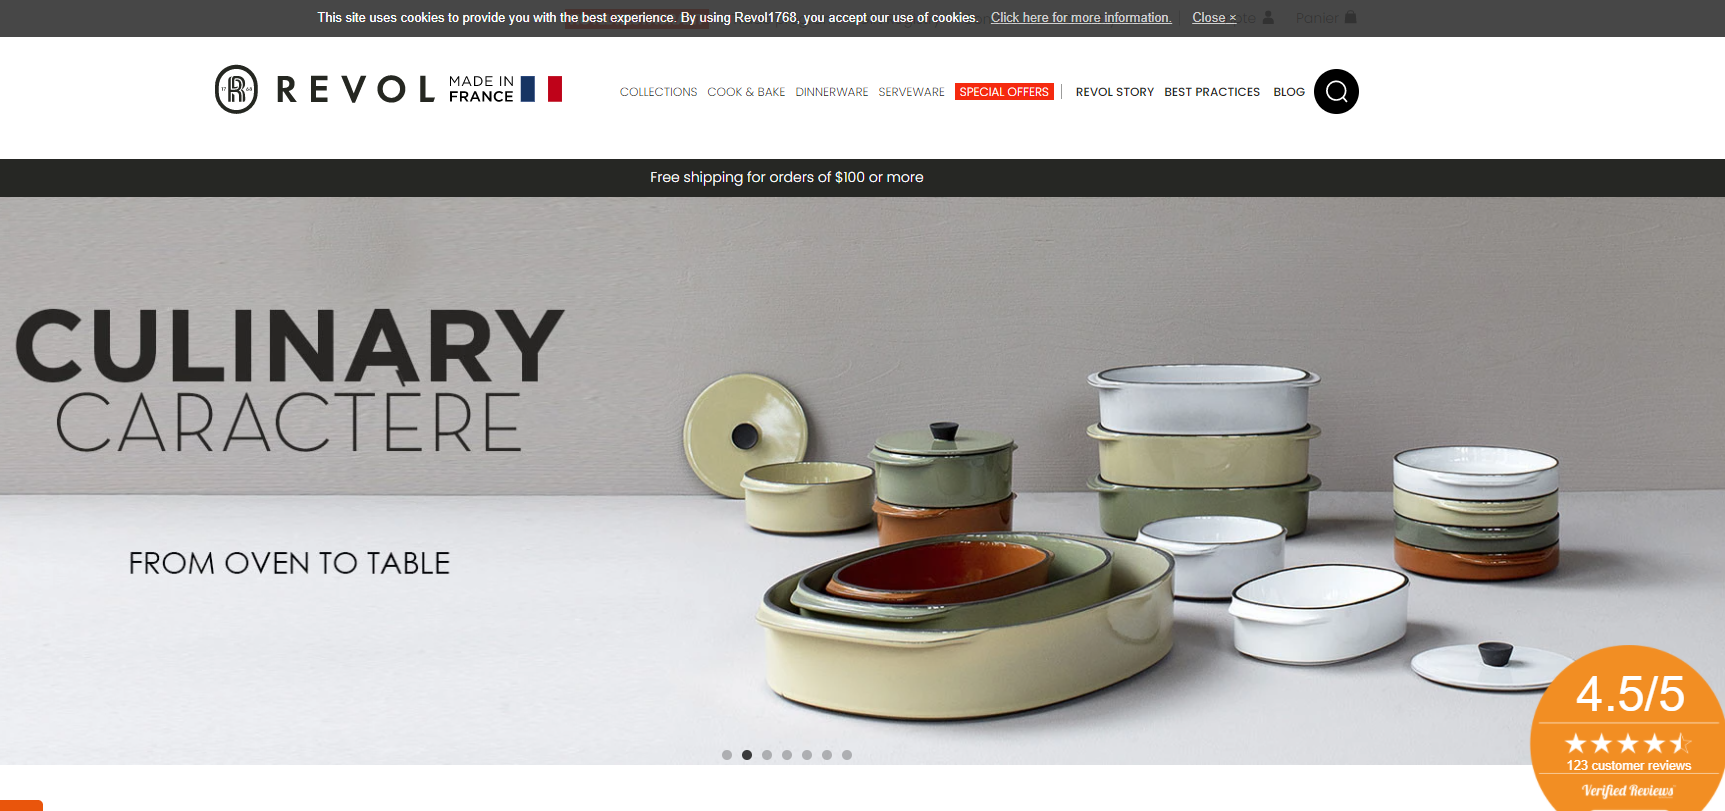
Task: Expand the Collections menu
Action: (x=658, y=92)
